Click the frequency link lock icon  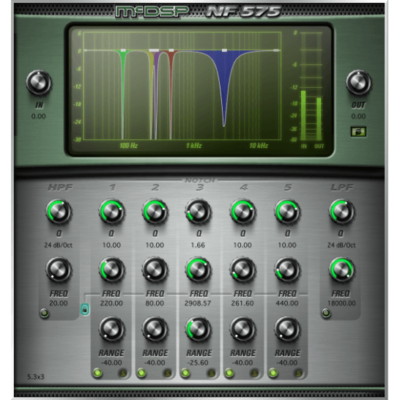point(85,309)
